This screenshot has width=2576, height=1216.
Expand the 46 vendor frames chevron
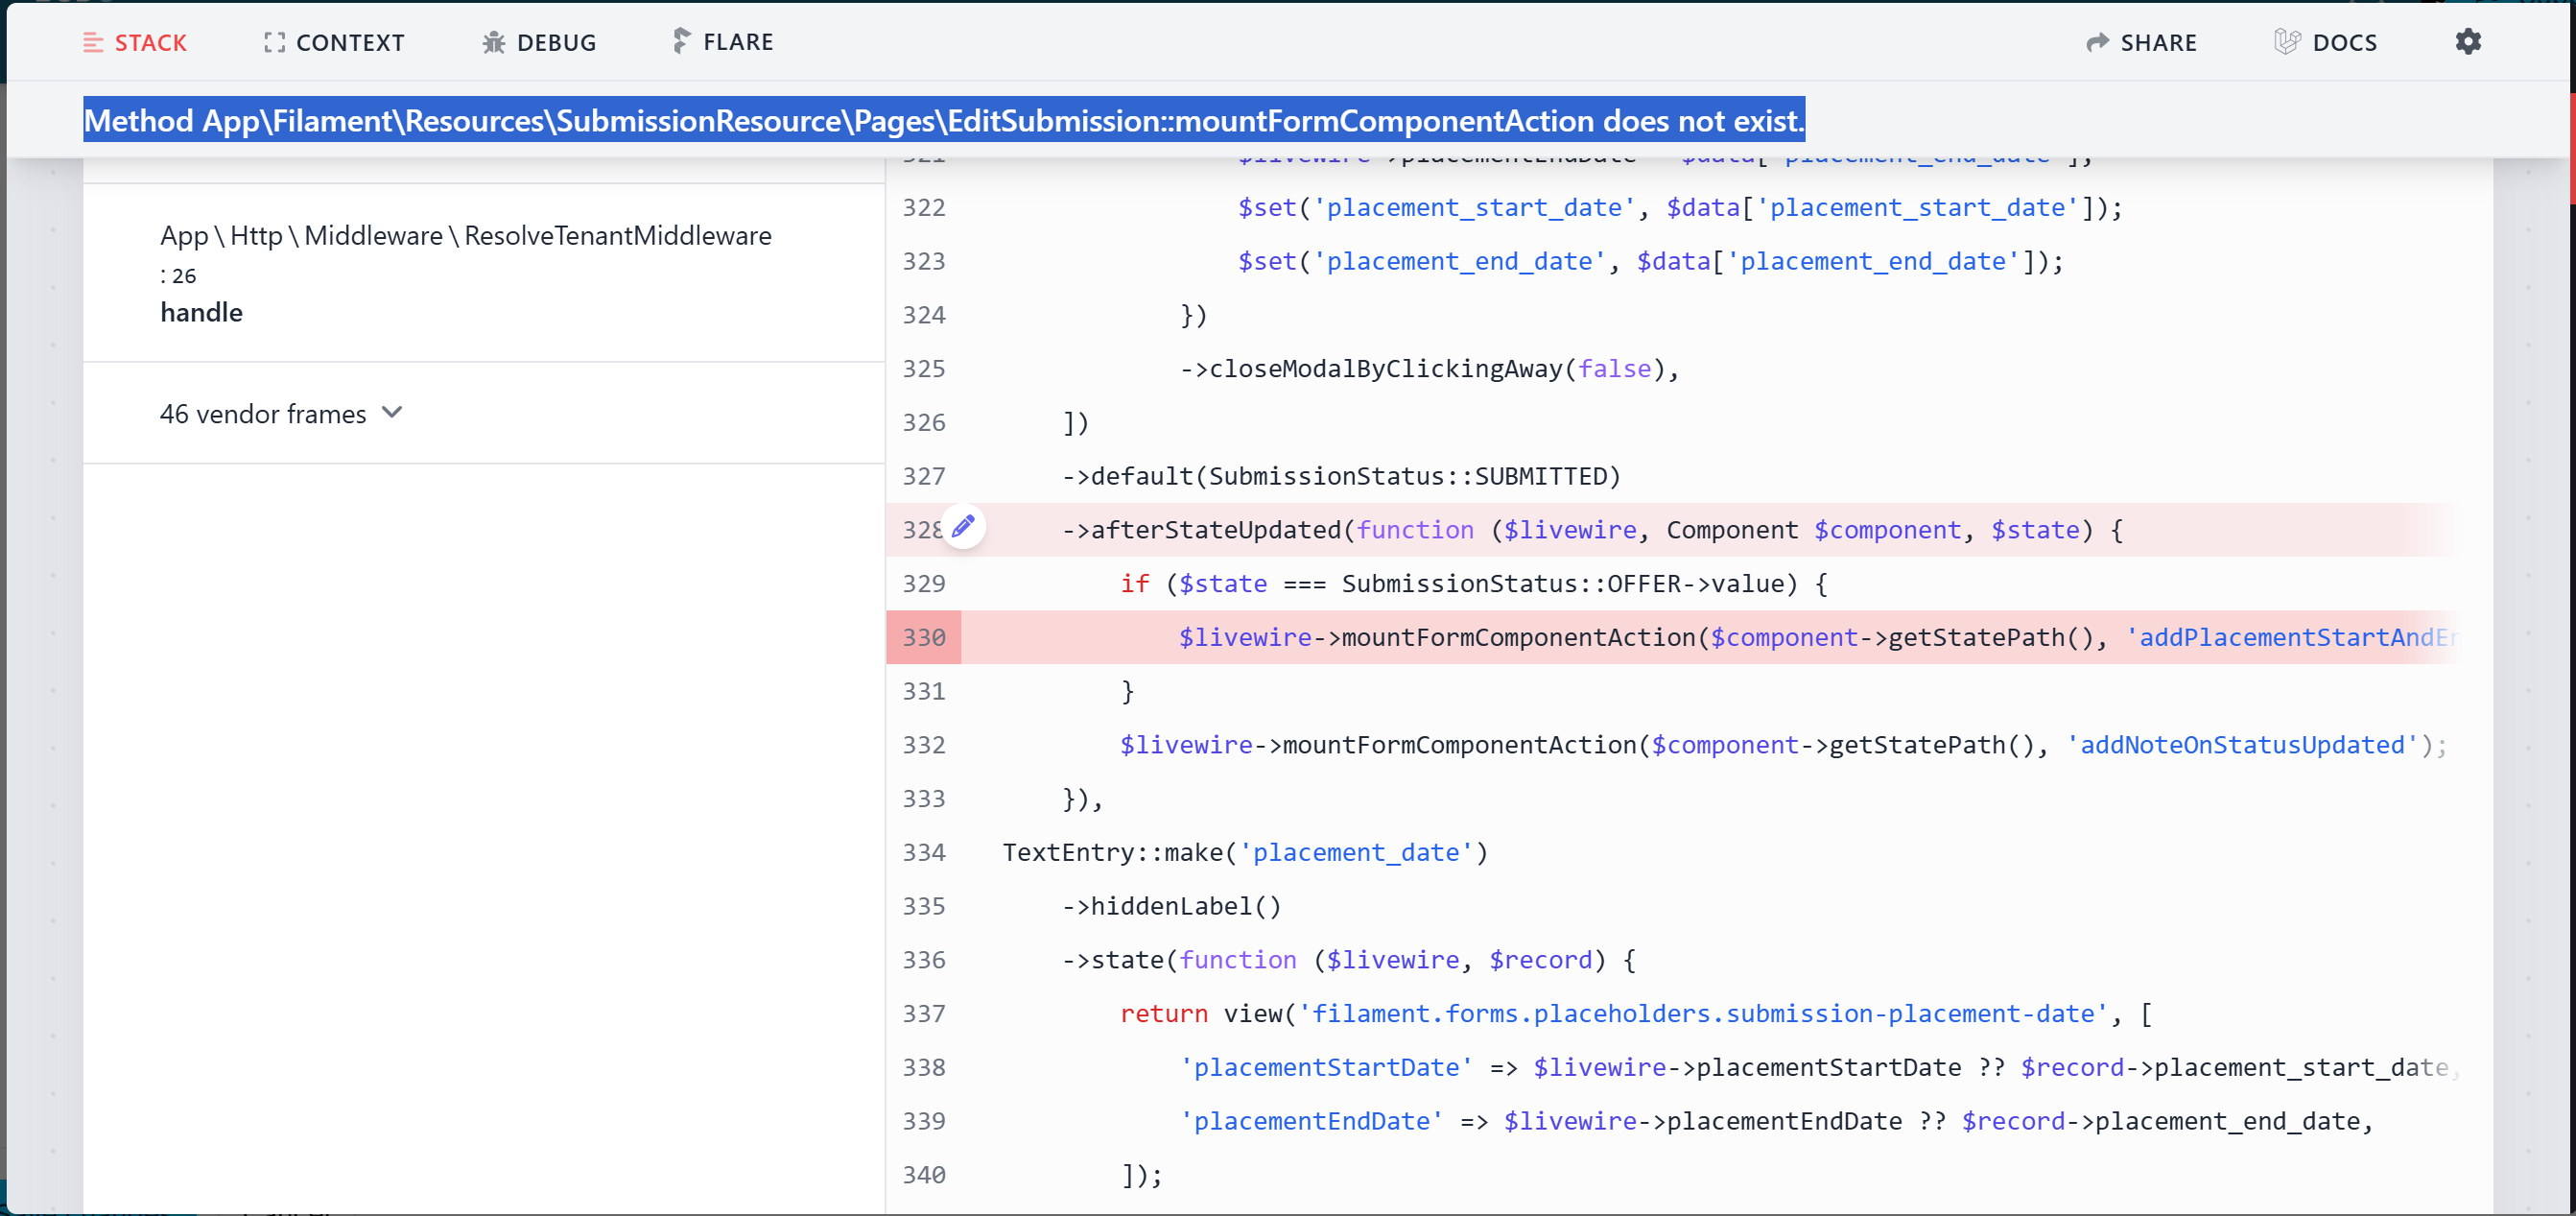pos(392,412)
